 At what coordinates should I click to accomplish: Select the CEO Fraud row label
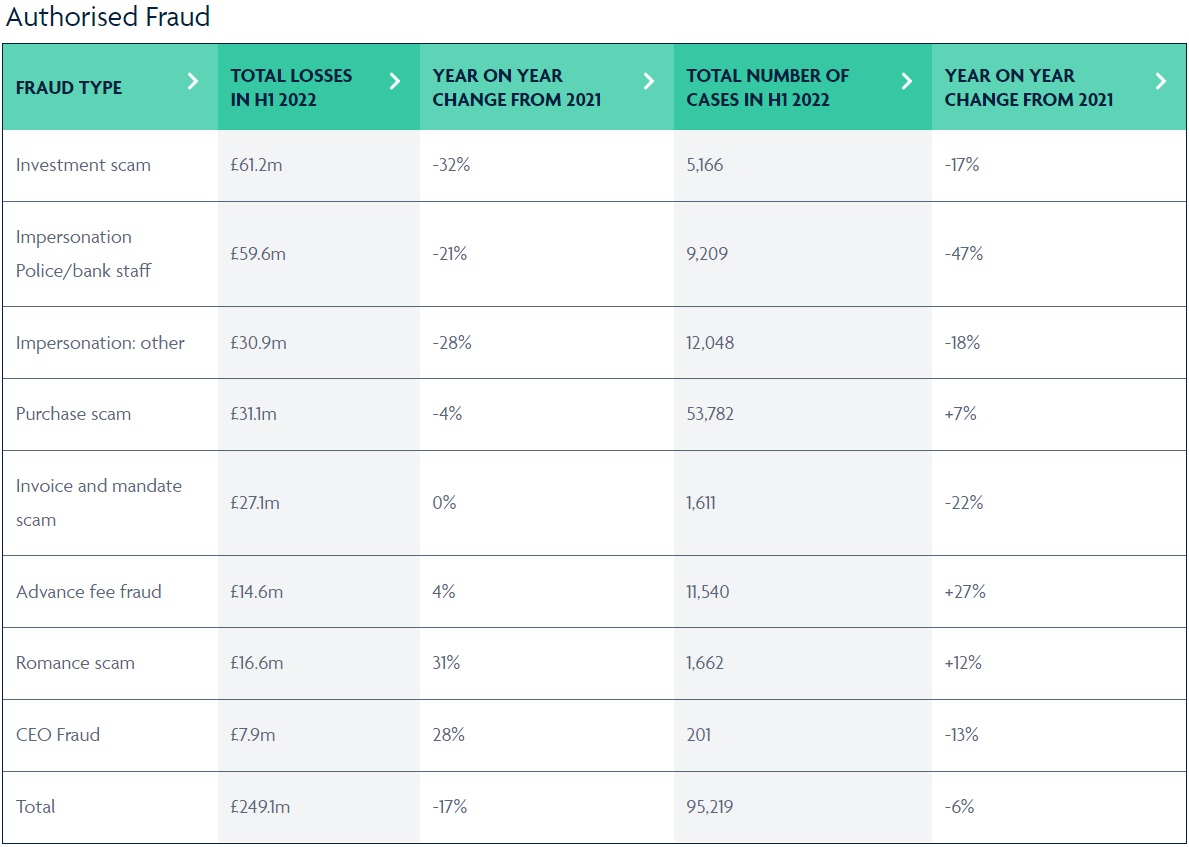coord(58,735)
